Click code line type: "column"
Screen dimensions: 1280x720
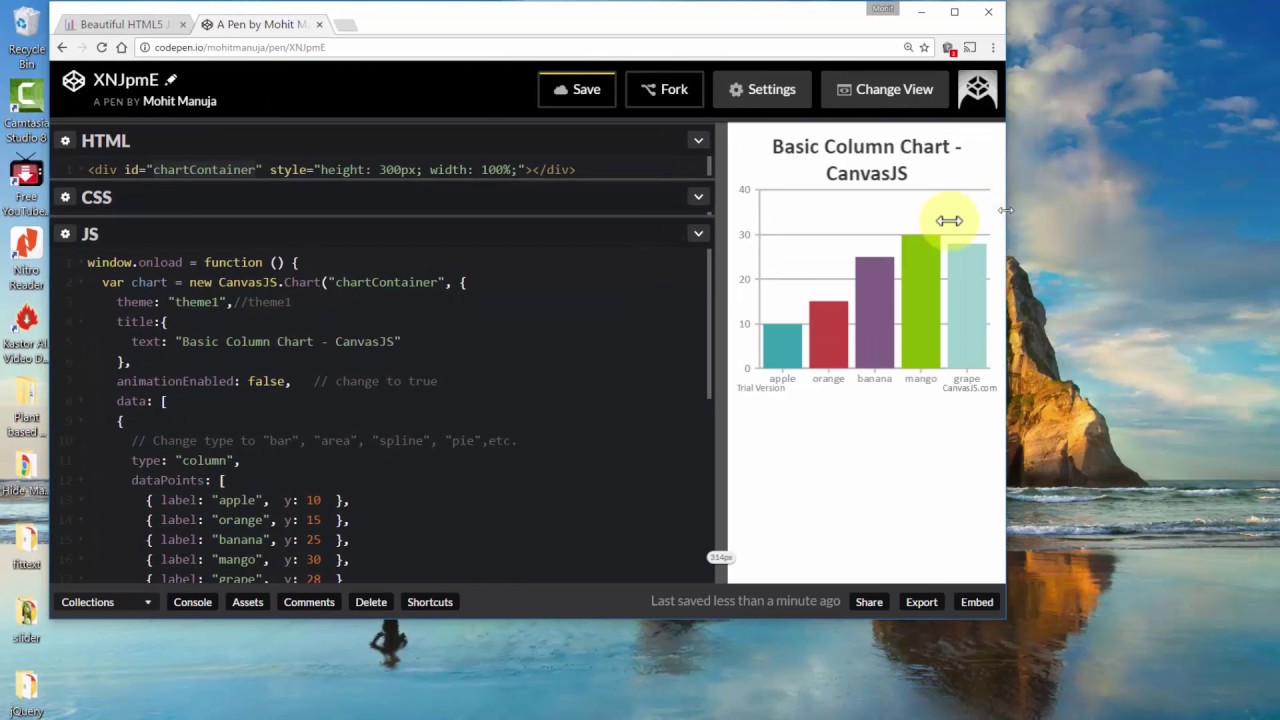coord(185,460)
